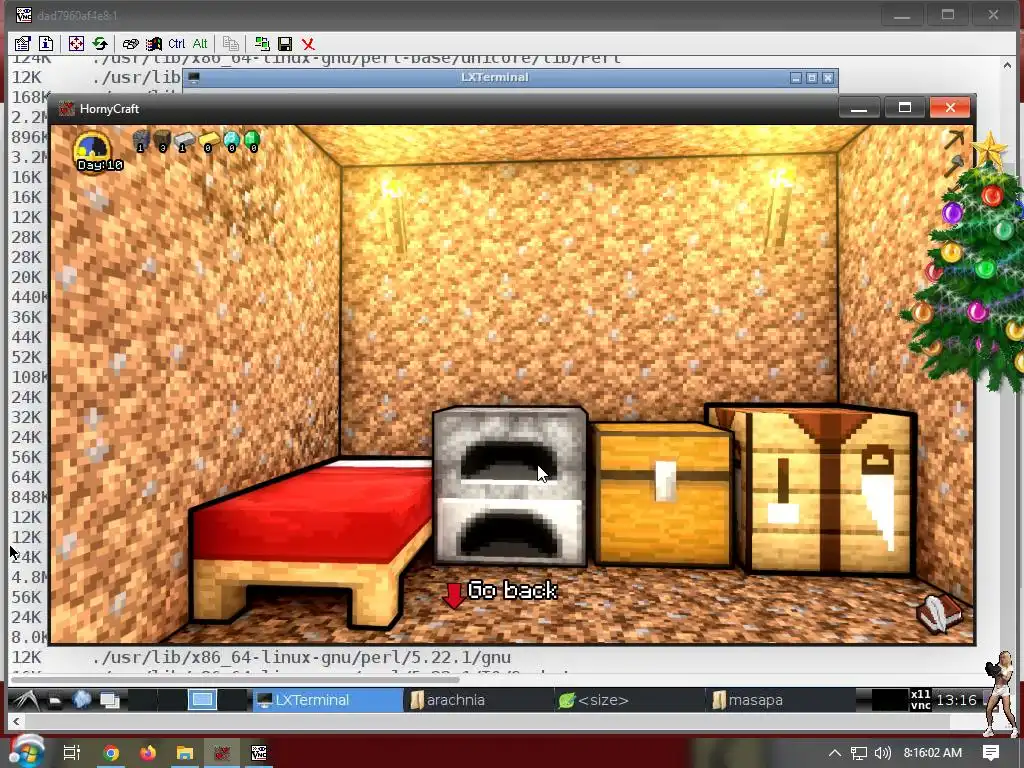Switch to arachnia in remote taskbar

coord(478,700)
